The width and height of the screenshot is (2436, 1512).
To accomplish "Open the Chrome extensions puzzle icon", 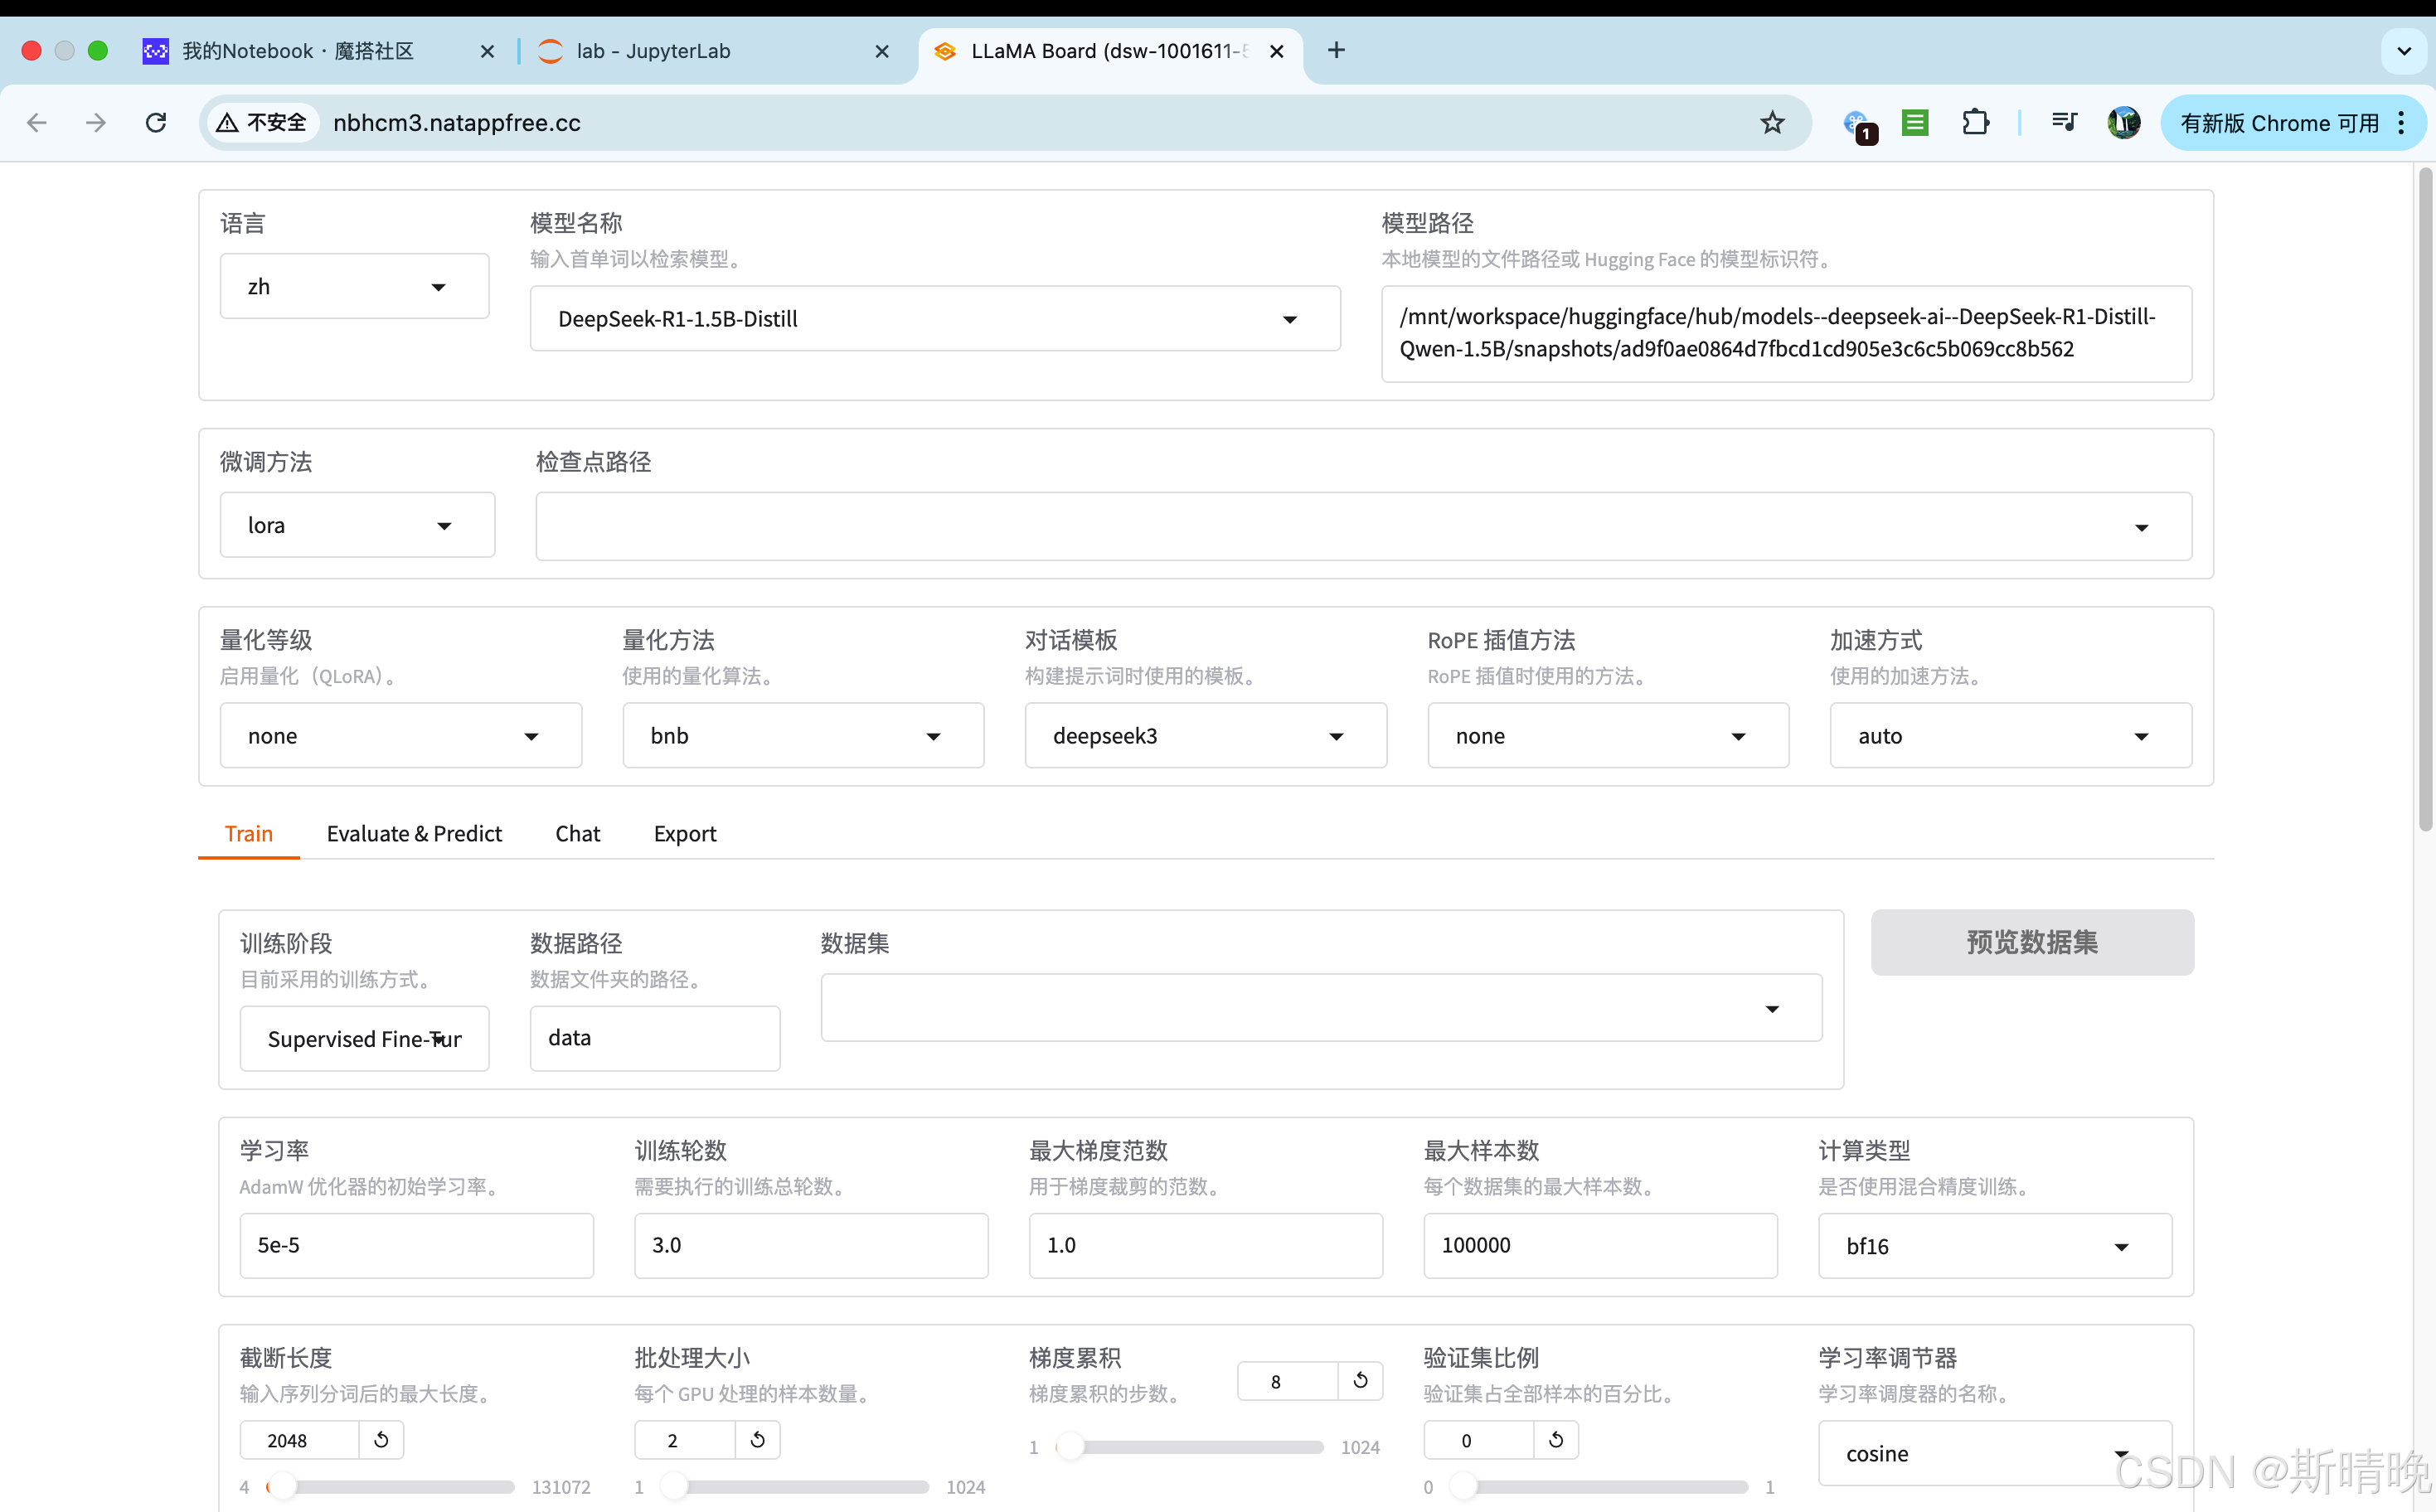I will [1975, 123].
